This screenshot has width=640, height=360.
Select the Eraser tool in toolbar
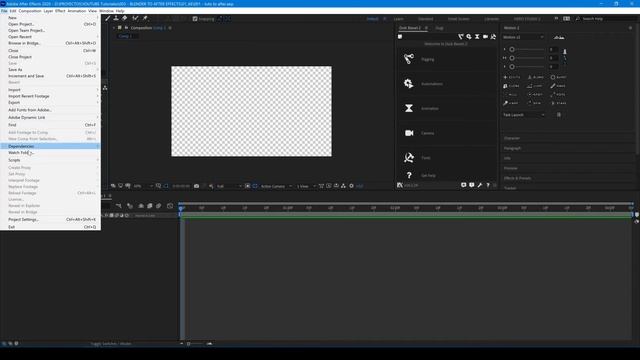tap(124, 18)
